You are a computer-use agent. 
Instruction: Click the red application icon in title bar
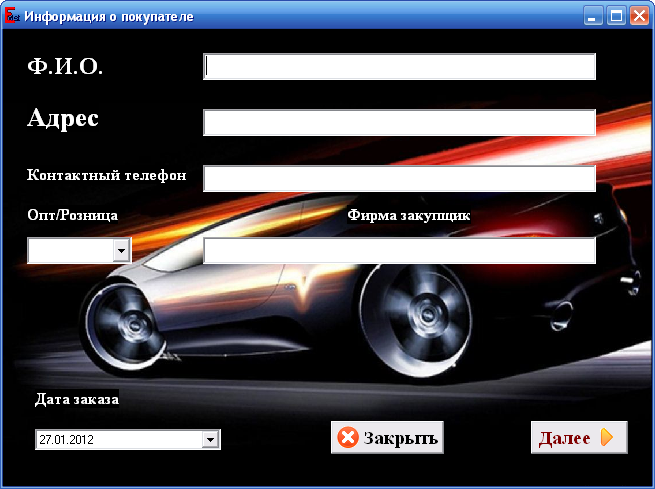11,16
